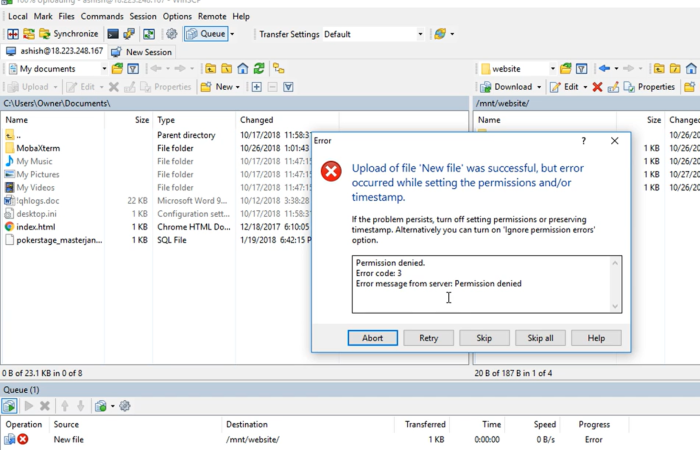Viewport: 700px width, 450px height.
Task: Refresh the local panel
Action: pos(259,69)
